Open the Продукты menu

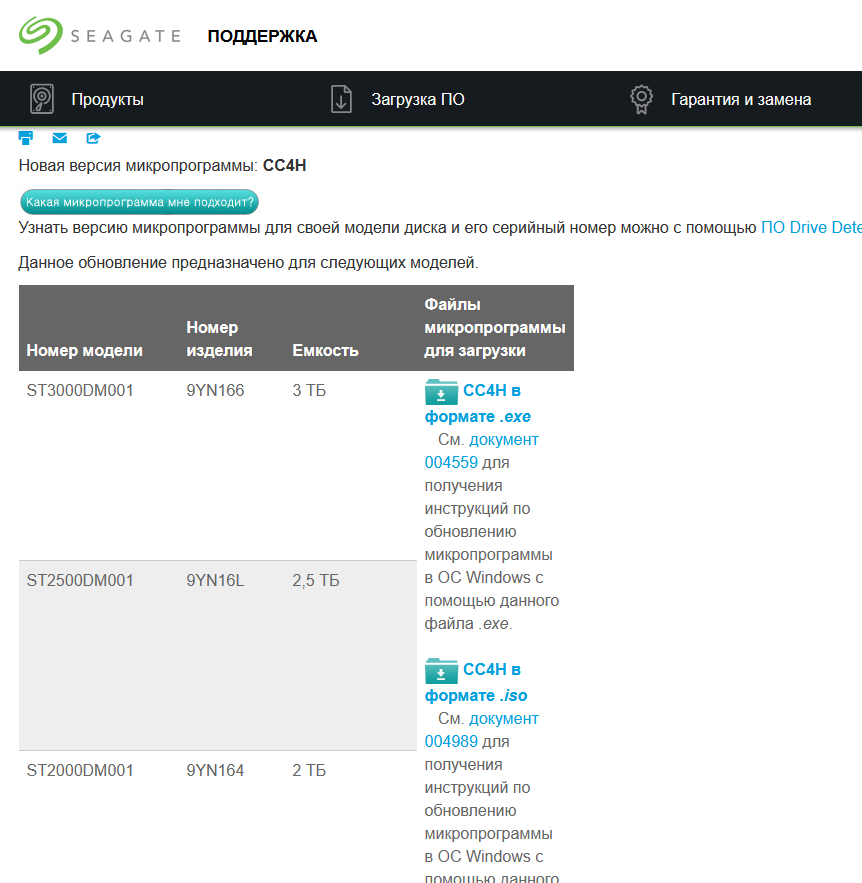click(x=108, y=100)
